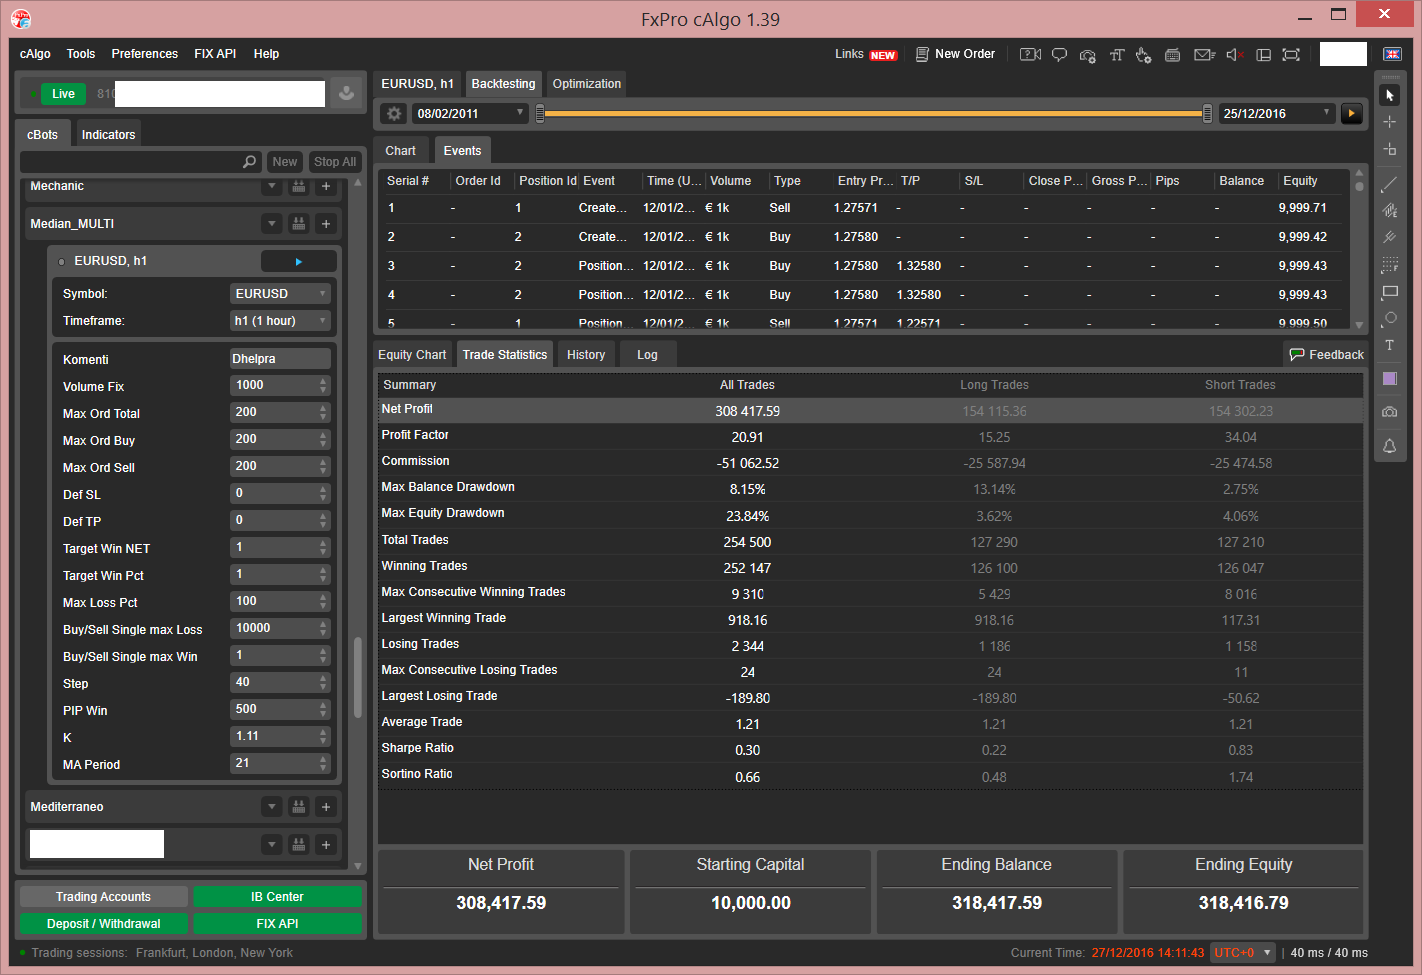Expand the Median_MULTI dropdown arrow
This screenshot has height=975, width=1422.
271,224
